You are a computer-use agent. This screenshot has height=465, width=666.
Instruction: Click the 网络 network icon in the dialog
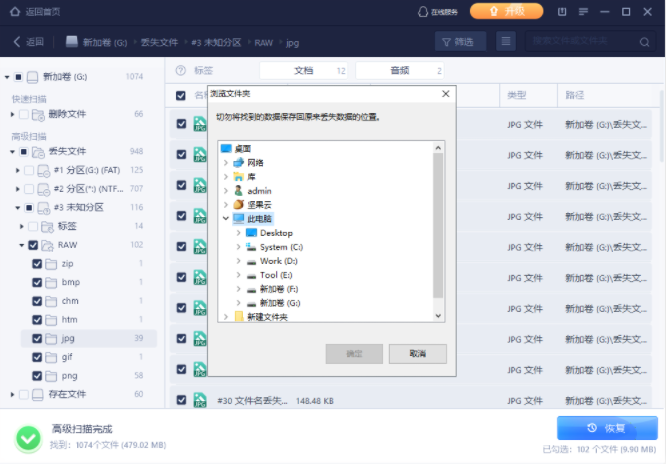(238, 162)
